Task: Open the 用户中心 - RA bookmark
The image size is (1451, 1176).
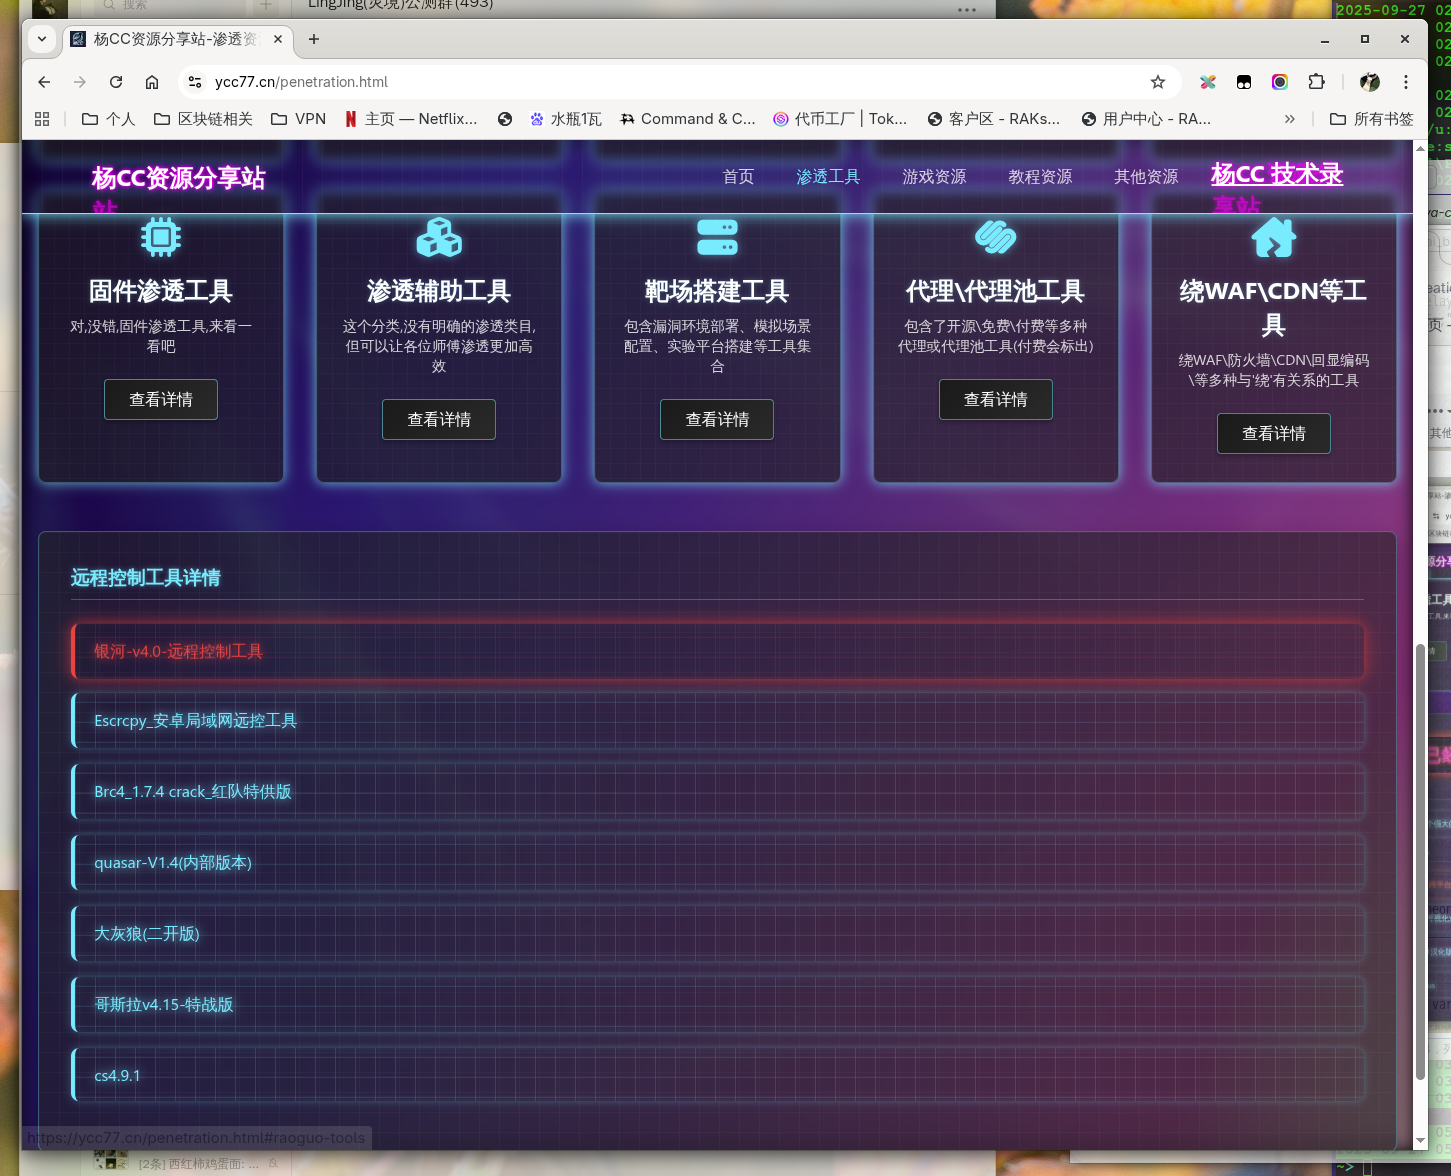Action: [x=1146, y=119]
